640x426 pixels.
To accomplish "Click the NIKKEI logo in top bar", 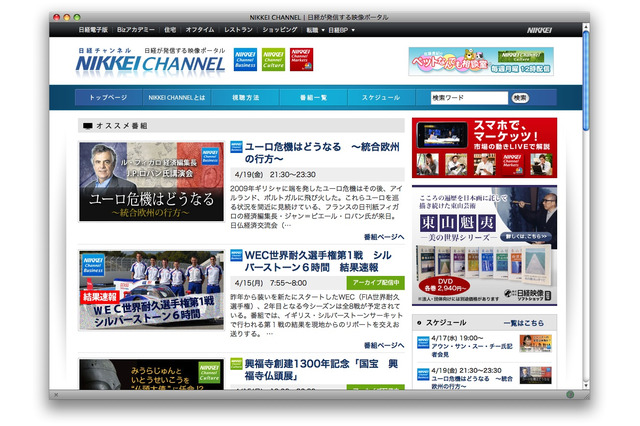I will (539, 30).
